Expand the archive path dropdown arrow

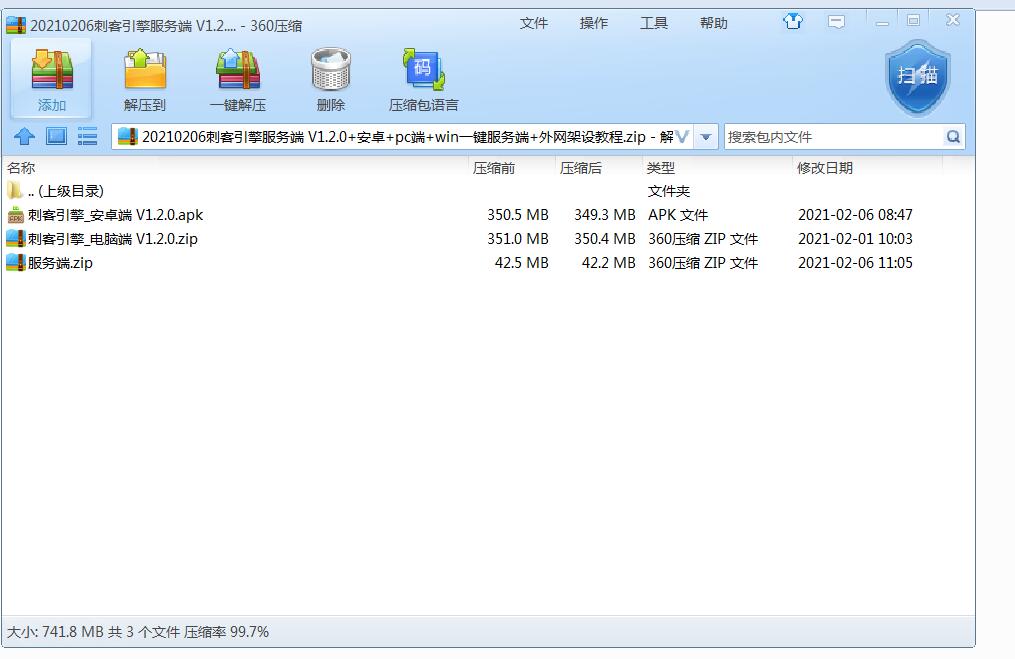coord(707,137)
